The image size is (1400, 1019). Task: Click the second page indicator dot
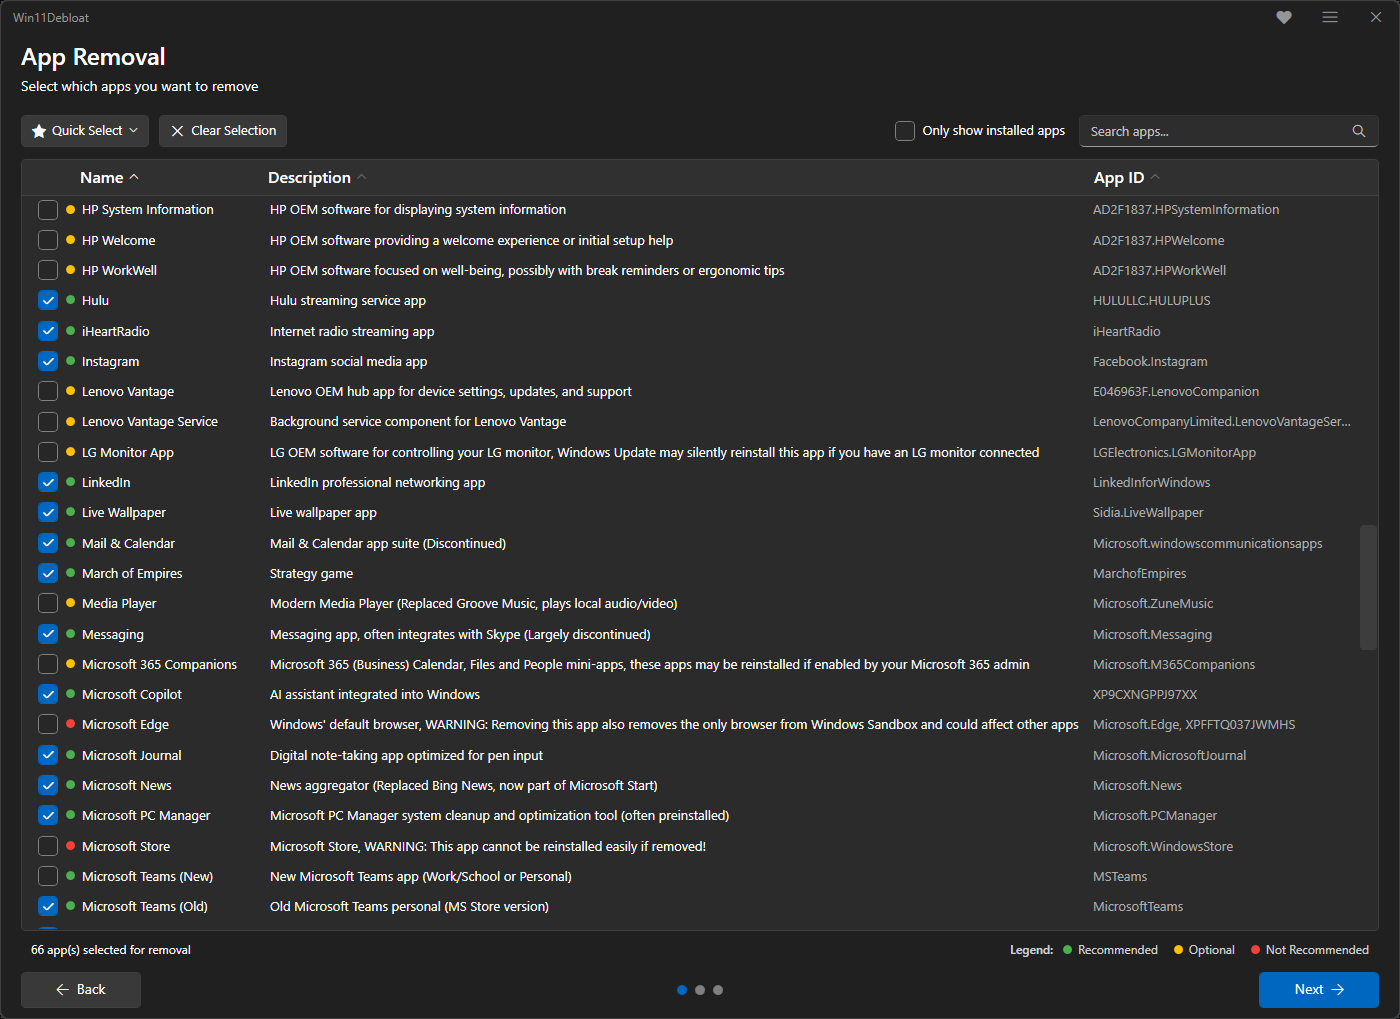pos(700,990)
